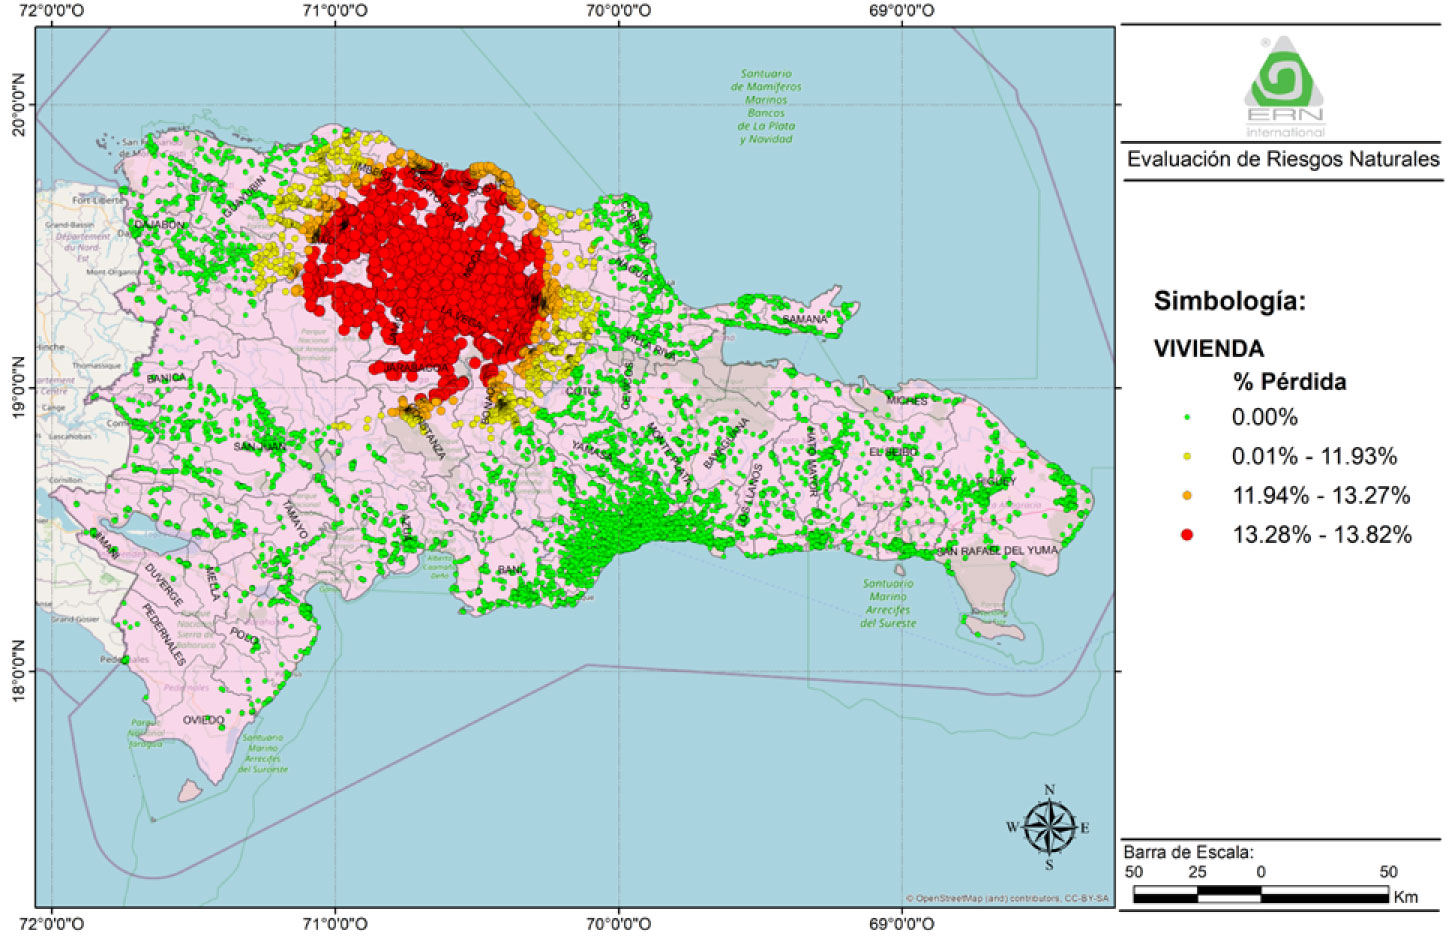Click the SAN RAFAEL DEL YUMA label
The width and height of the screenshot is (1449, 938).
coord(997,551)
